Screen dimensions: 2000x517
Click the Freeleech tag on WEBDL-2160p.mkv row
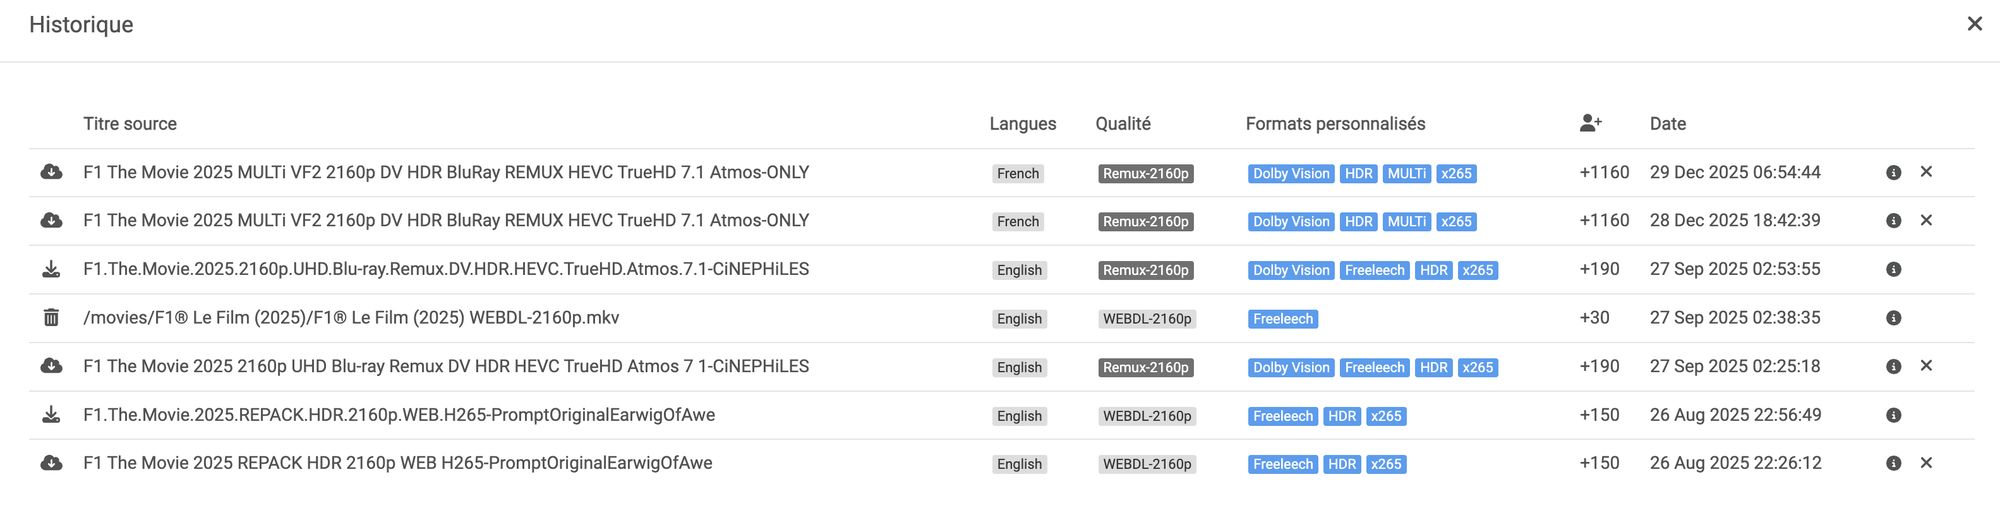tap(1282, 319)
